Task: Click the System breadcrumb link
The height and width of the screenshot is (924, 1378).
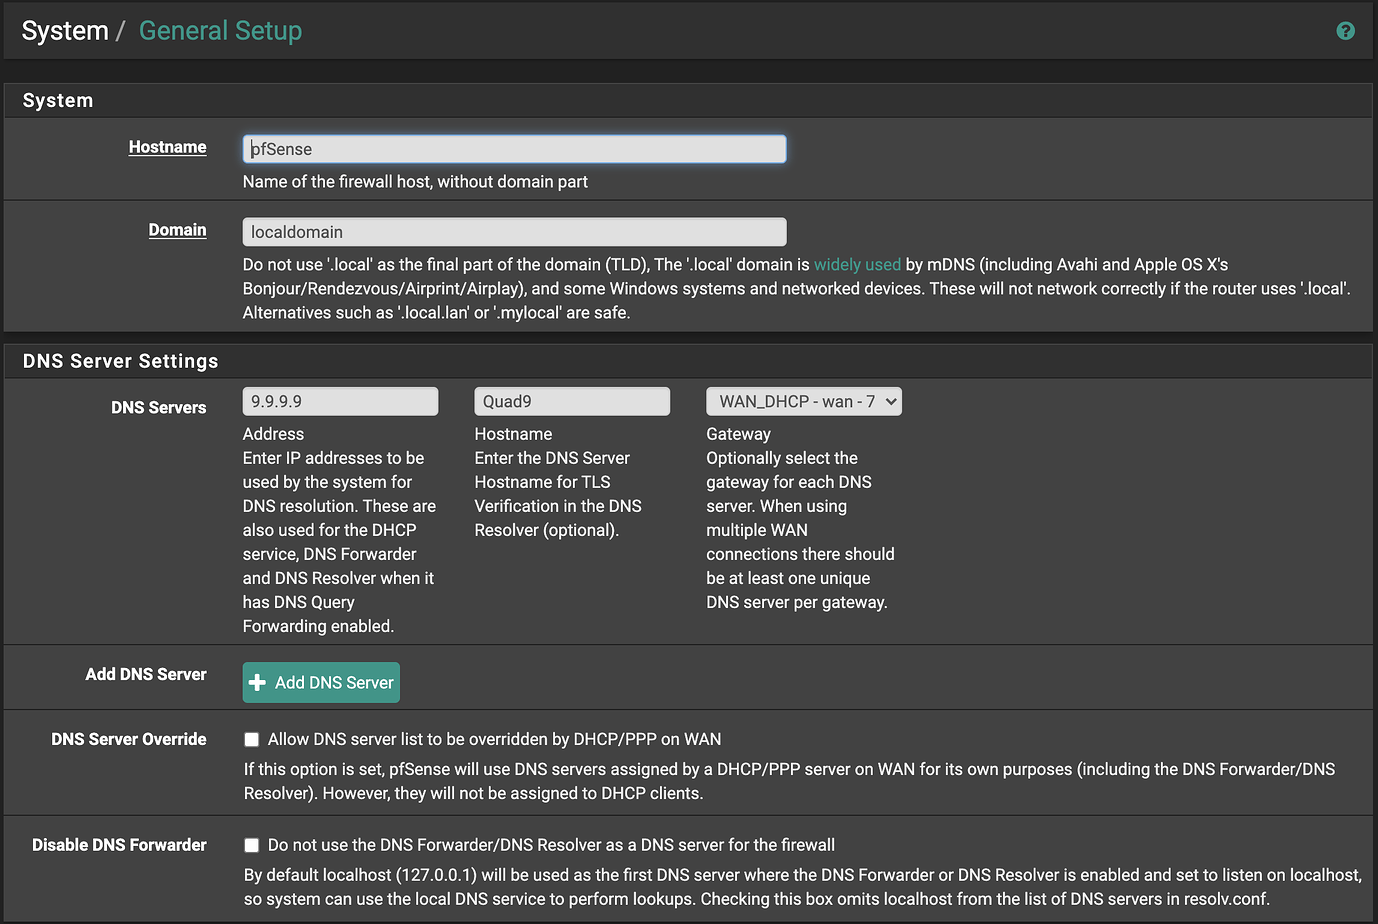Action: click(65, 31)
